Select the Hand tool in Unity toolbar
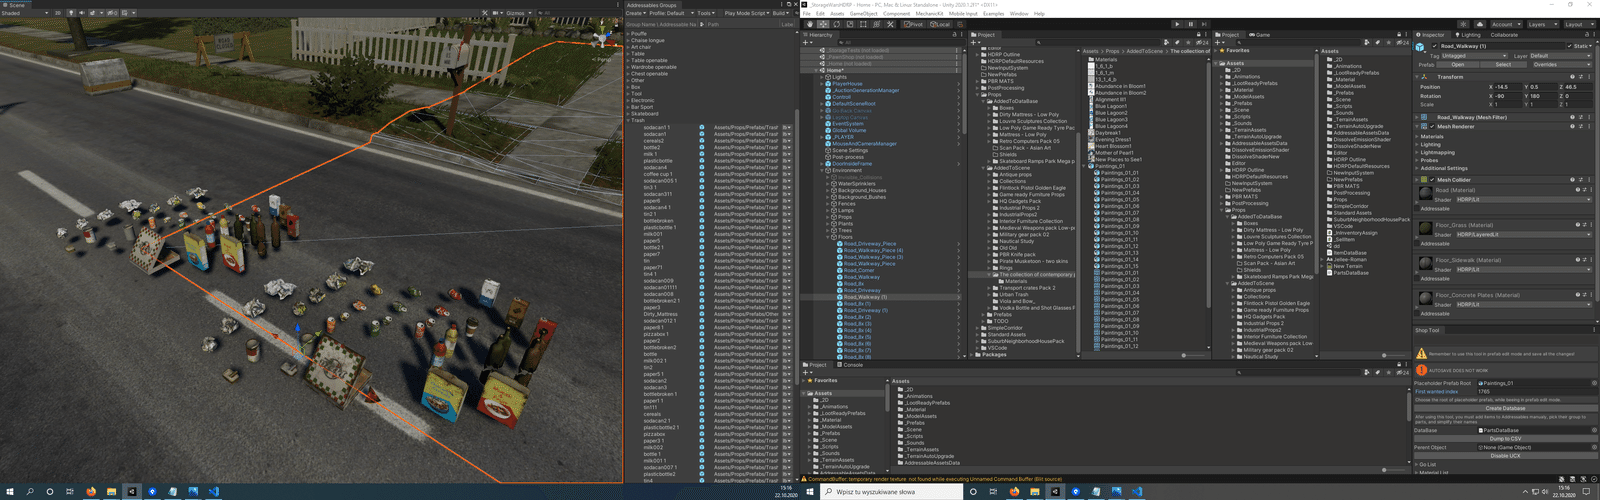 pos(810,24)
